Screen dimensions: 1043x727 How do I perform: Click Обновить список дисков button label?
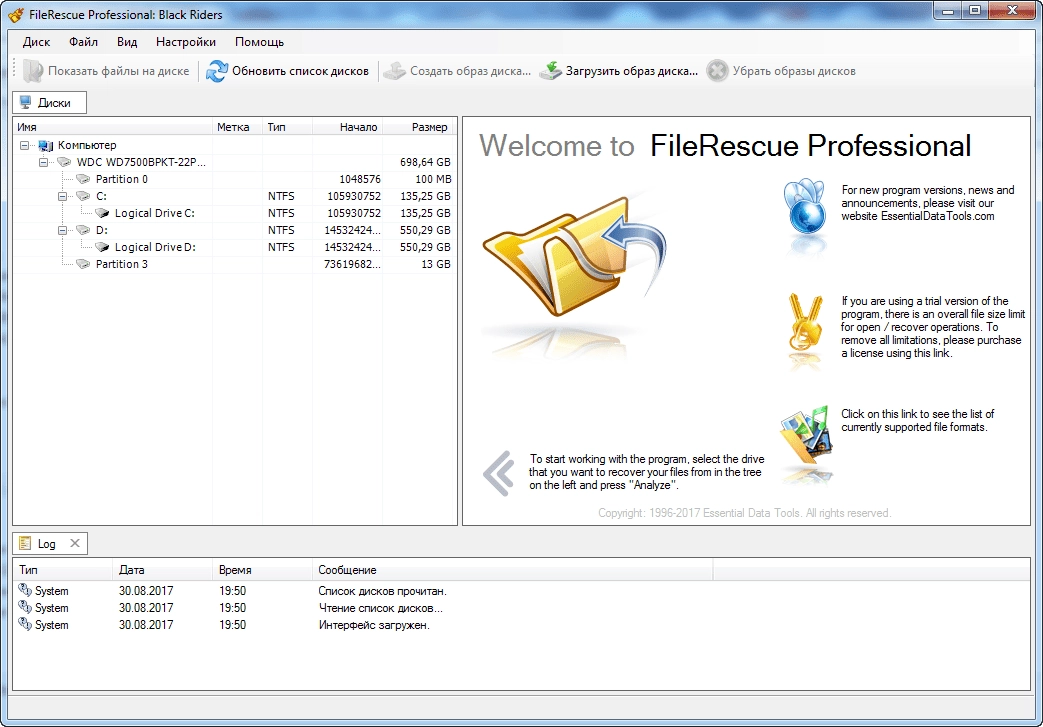tap(300, 71)
